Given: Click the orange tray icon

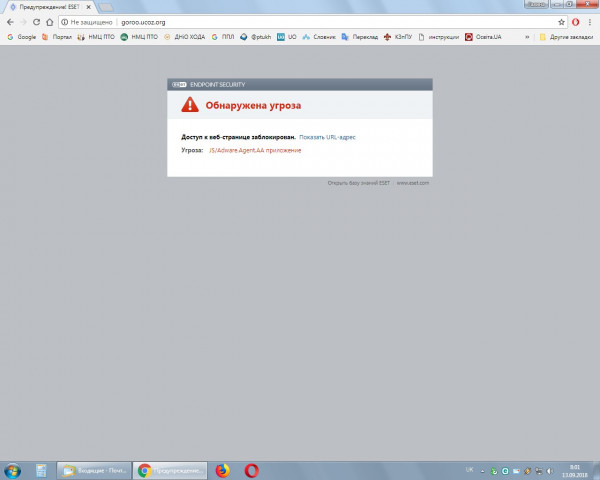Looking at the screenshot, I should click(527, 471).
